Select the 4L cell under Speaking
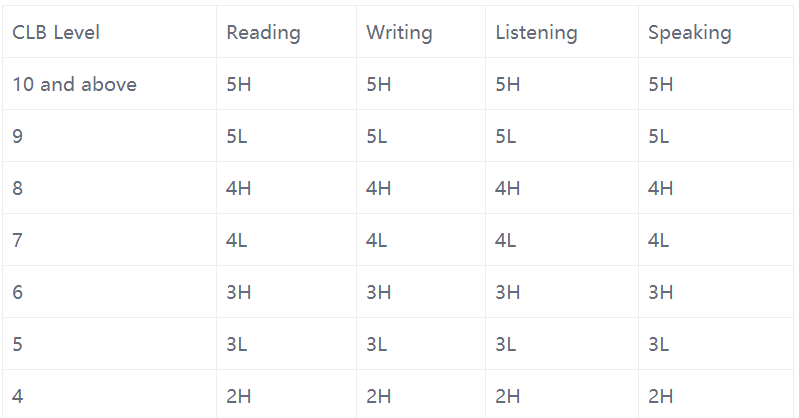 click(x=658, y=241)
